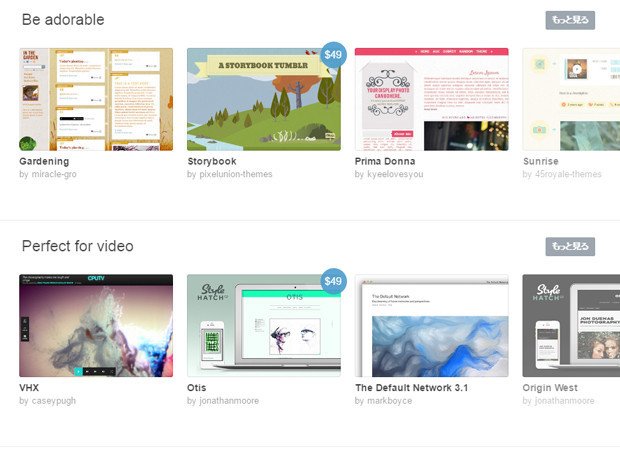620x453 pixels.
Task: Open The Default Network 3.1 title link
Action: 412,388
